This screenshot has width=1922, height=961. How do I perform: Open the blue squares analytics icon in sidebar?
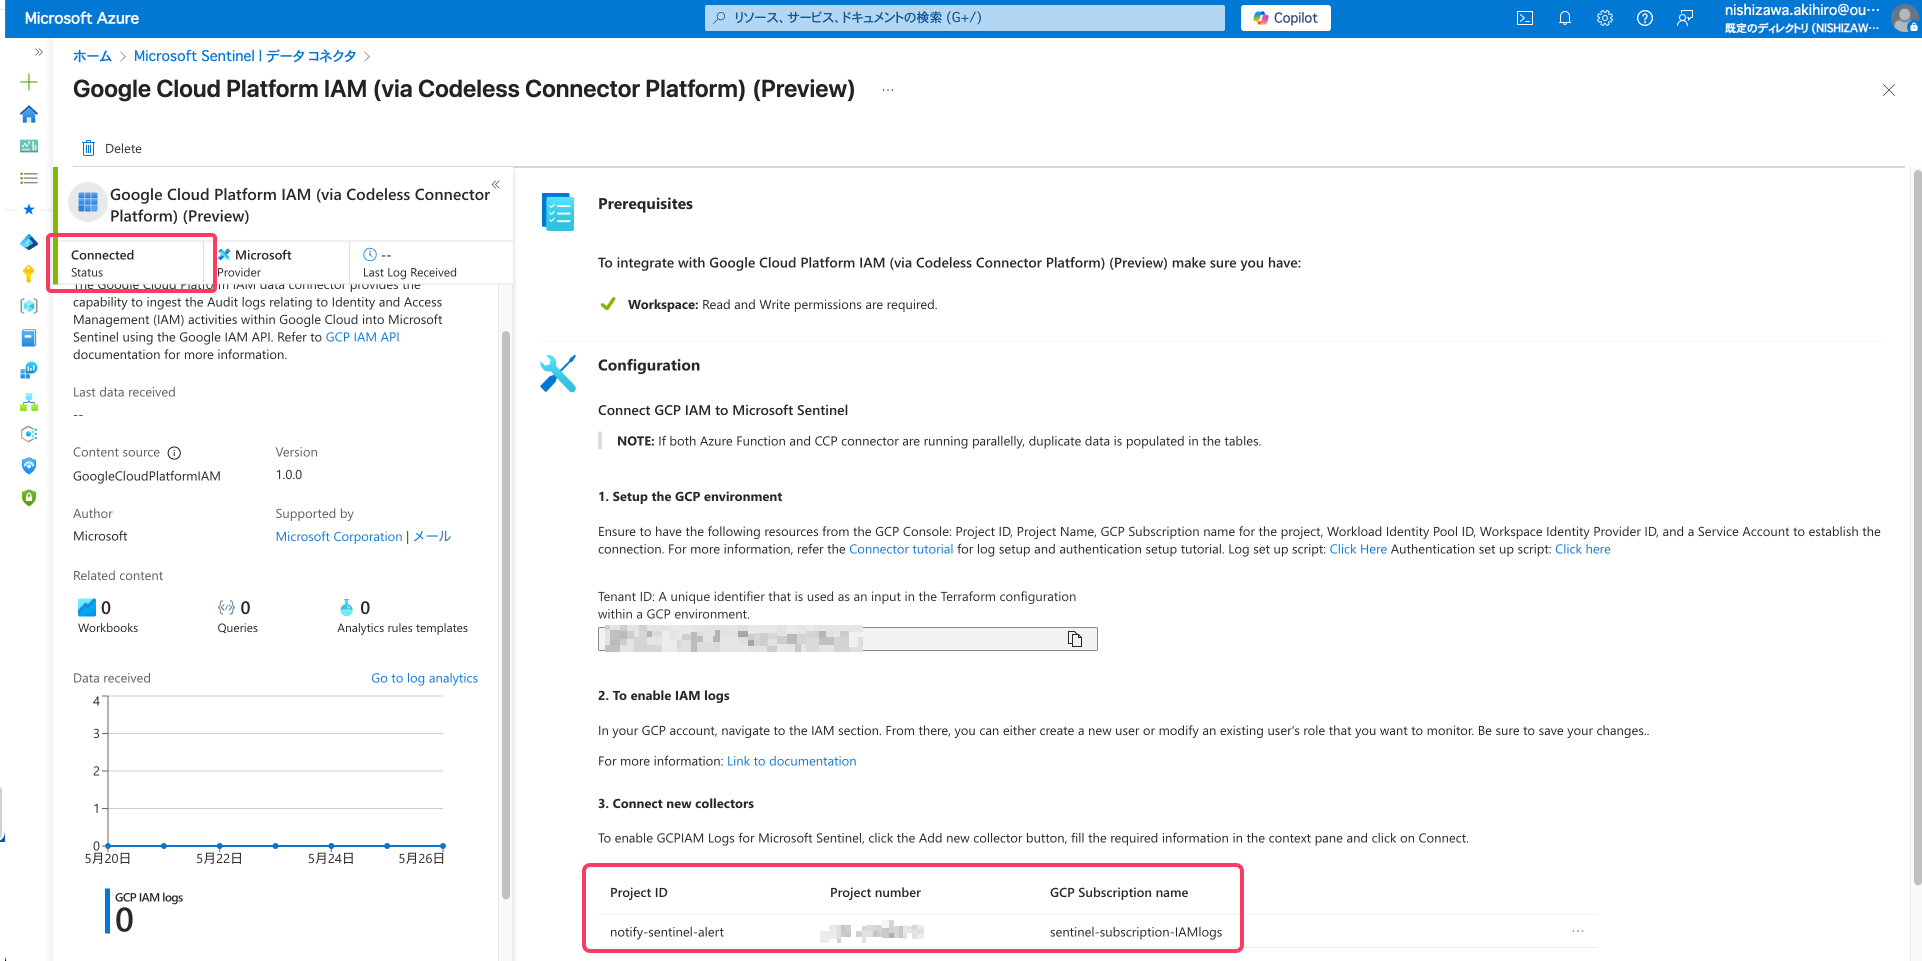point(29,370)
